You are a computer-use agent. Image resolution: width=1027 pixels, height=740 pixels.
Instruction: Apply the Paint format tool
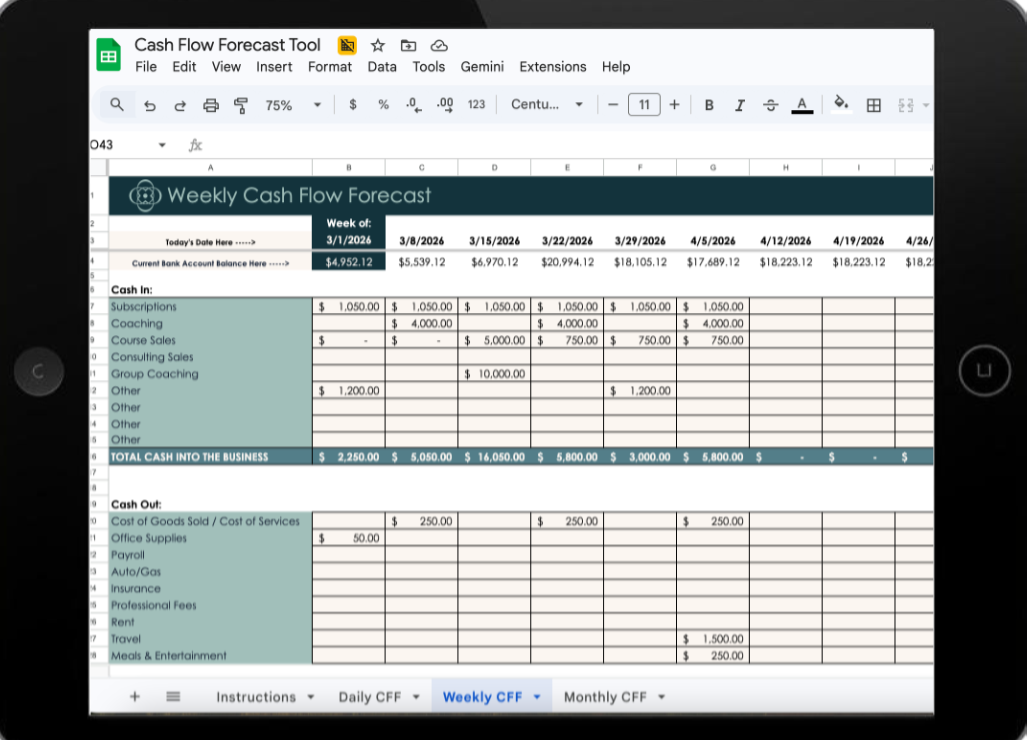(240, 104)
